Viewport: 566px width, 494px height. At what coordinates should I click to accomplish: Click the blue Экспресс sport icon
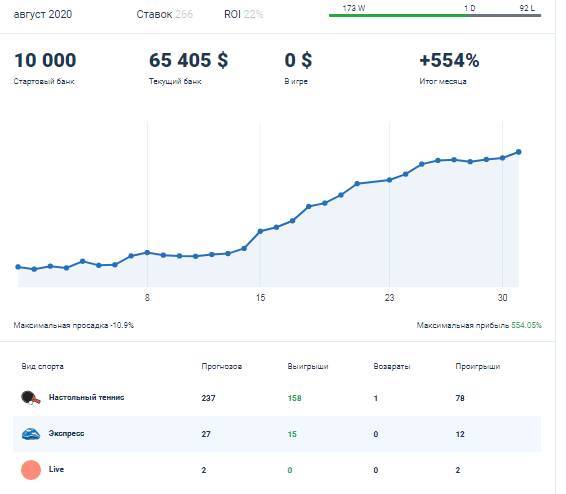point(31,433)
